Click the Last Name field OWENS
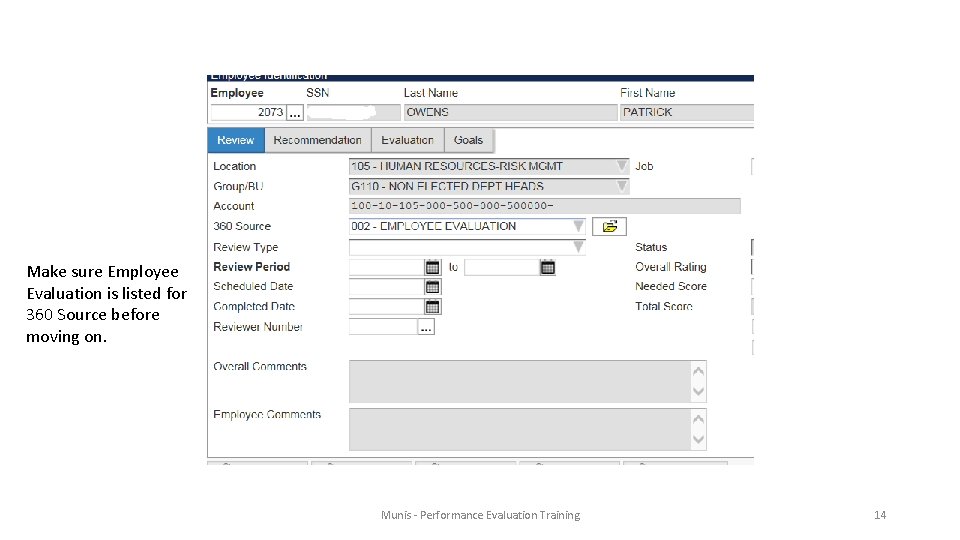 [x=510, y=113]
